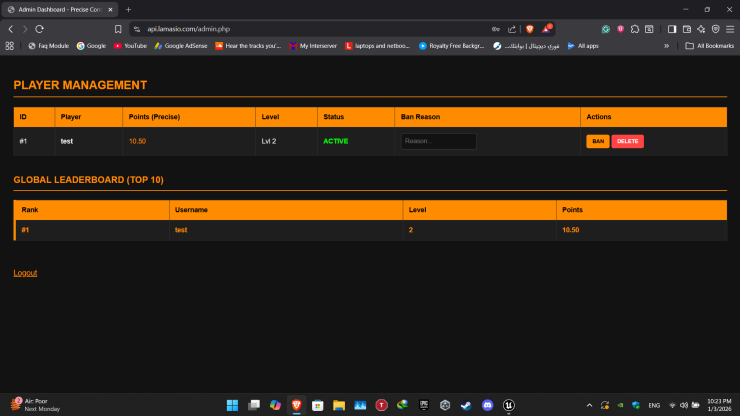Reload the page with the refresh icon
The width and height of the screenshot is (740, 416).
39,29
